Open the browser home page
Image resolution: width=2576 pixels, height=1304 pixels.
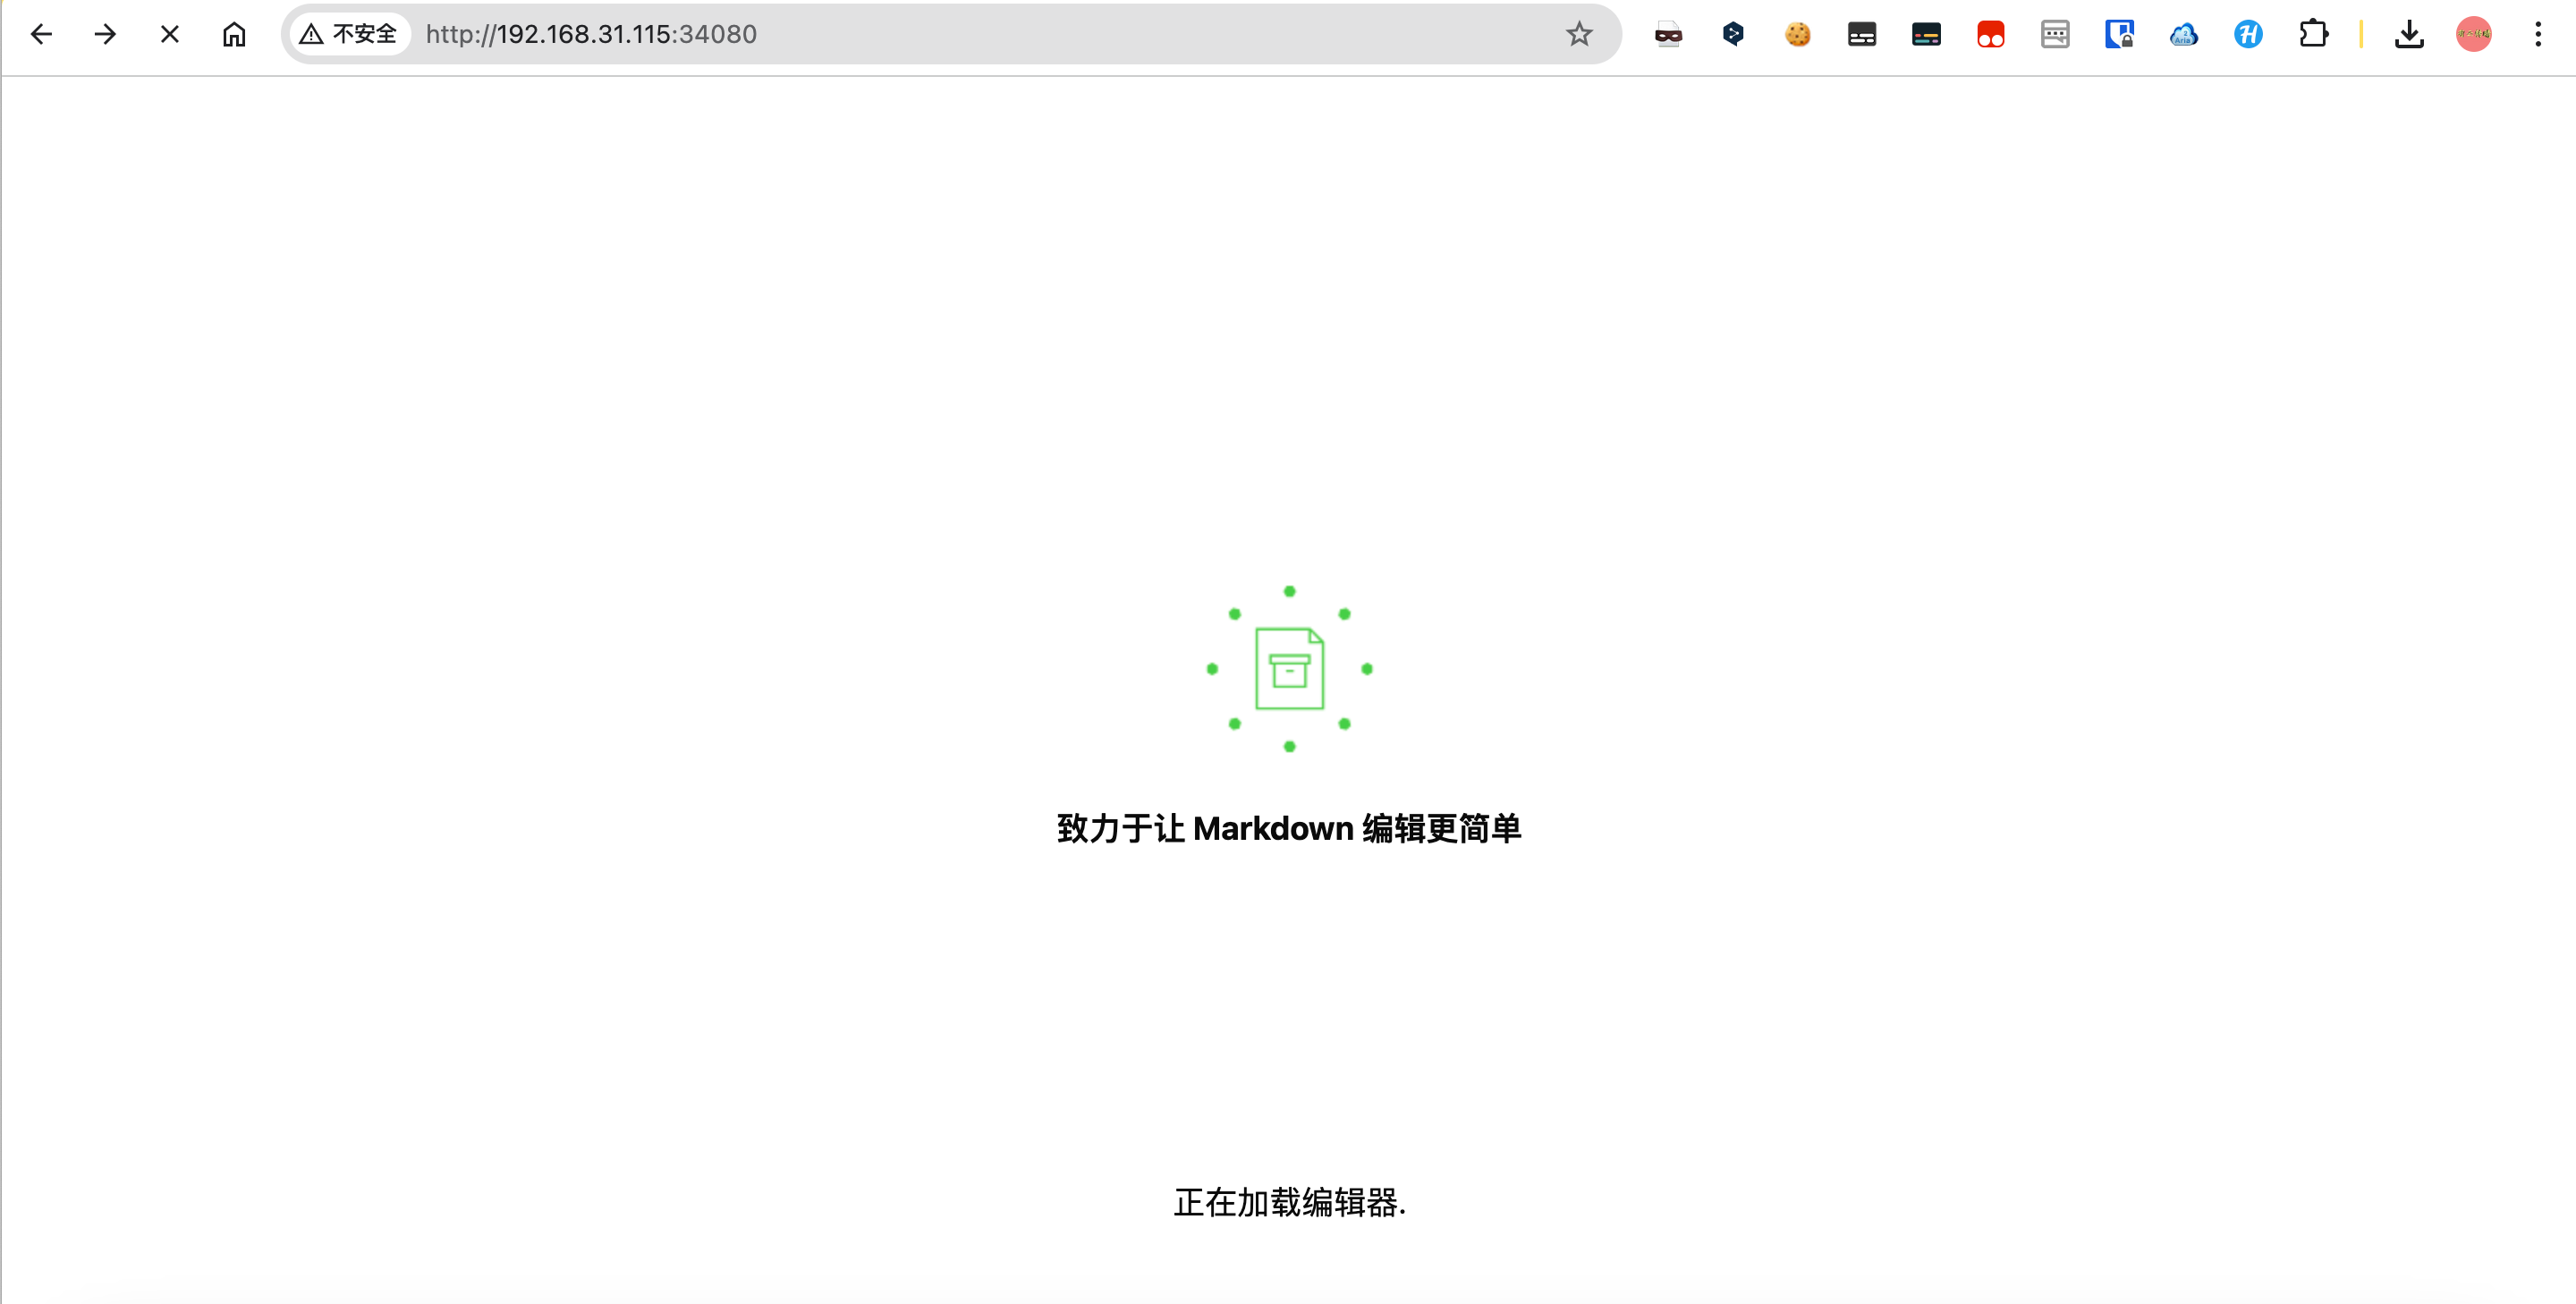pyautogui.click(x=234, y=34)
